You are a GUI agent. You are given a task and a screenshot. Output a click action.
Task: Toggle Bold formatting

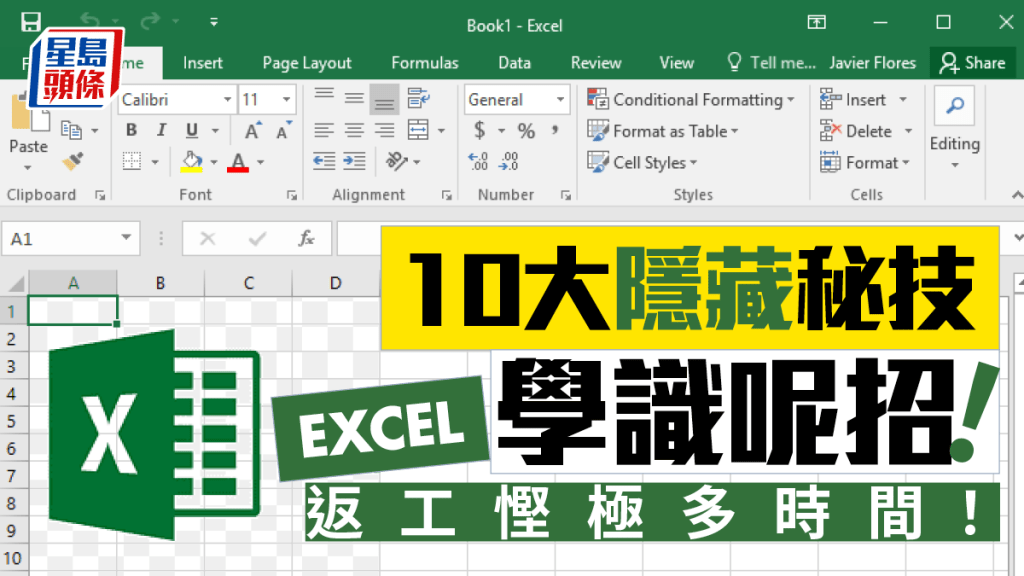(x=131, y=130)
